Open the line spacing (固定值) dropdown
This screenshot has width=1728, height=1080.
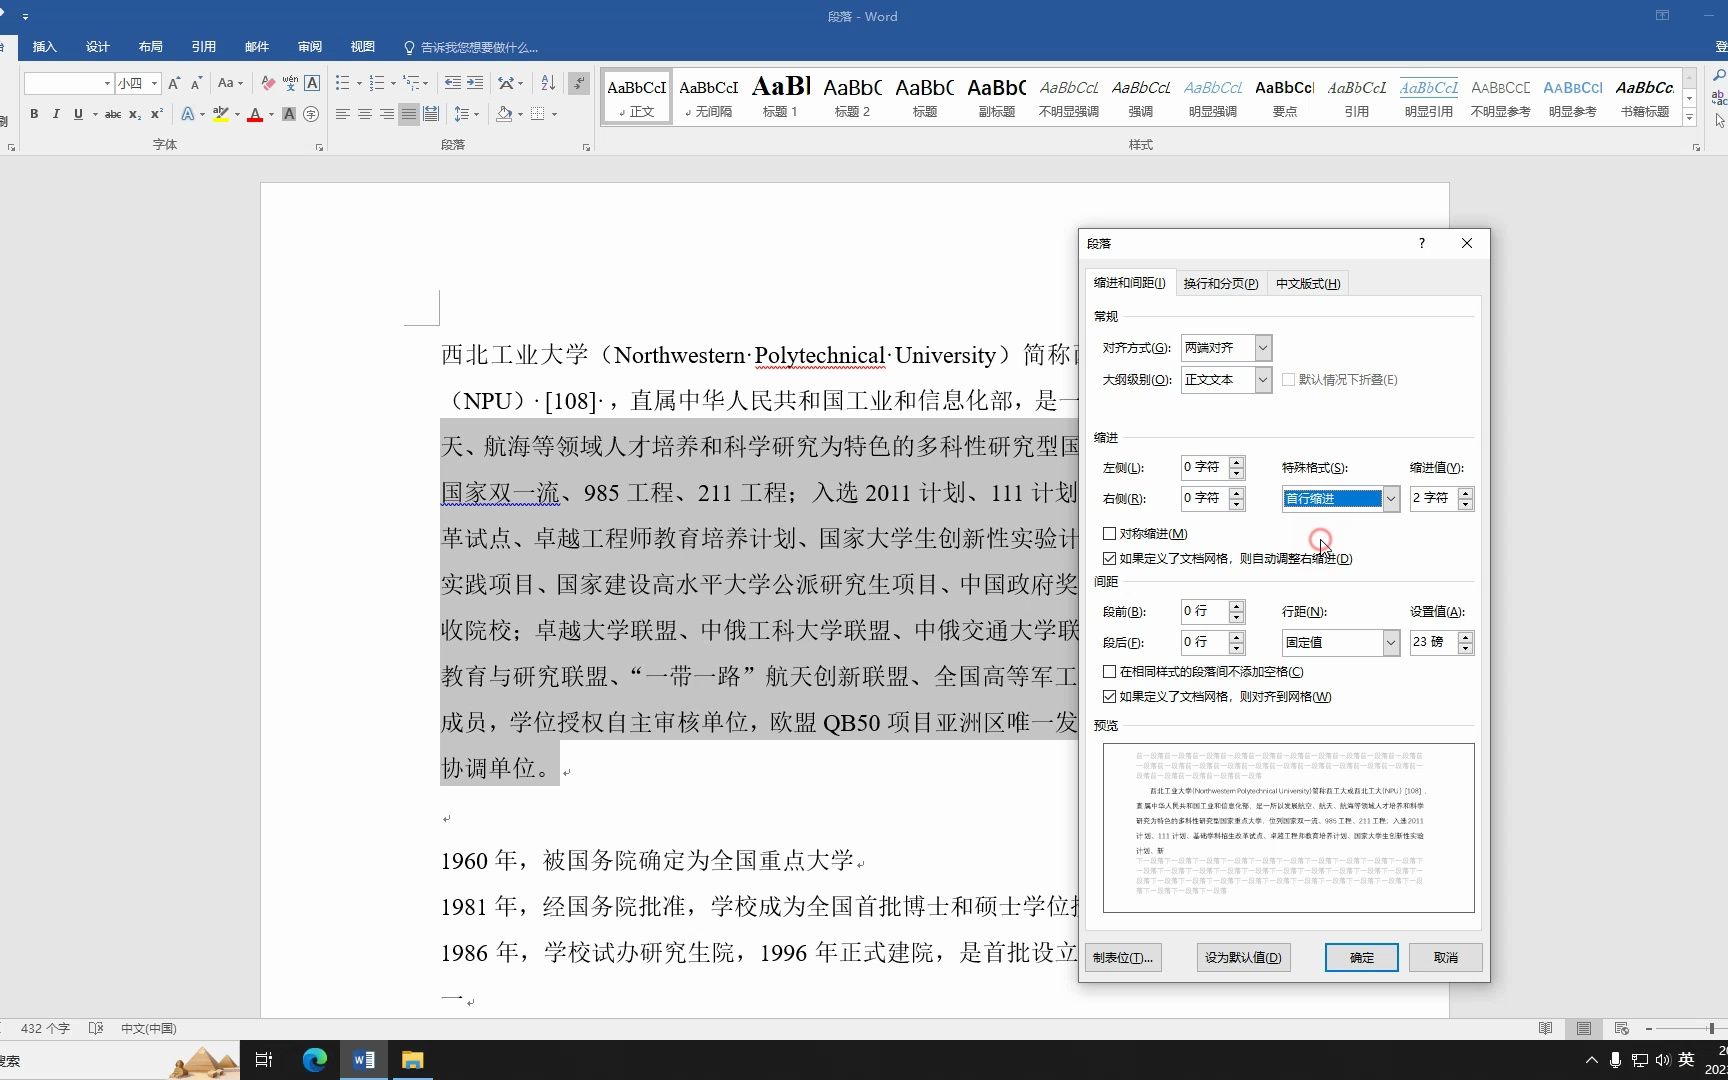(x=1390, y=643)
